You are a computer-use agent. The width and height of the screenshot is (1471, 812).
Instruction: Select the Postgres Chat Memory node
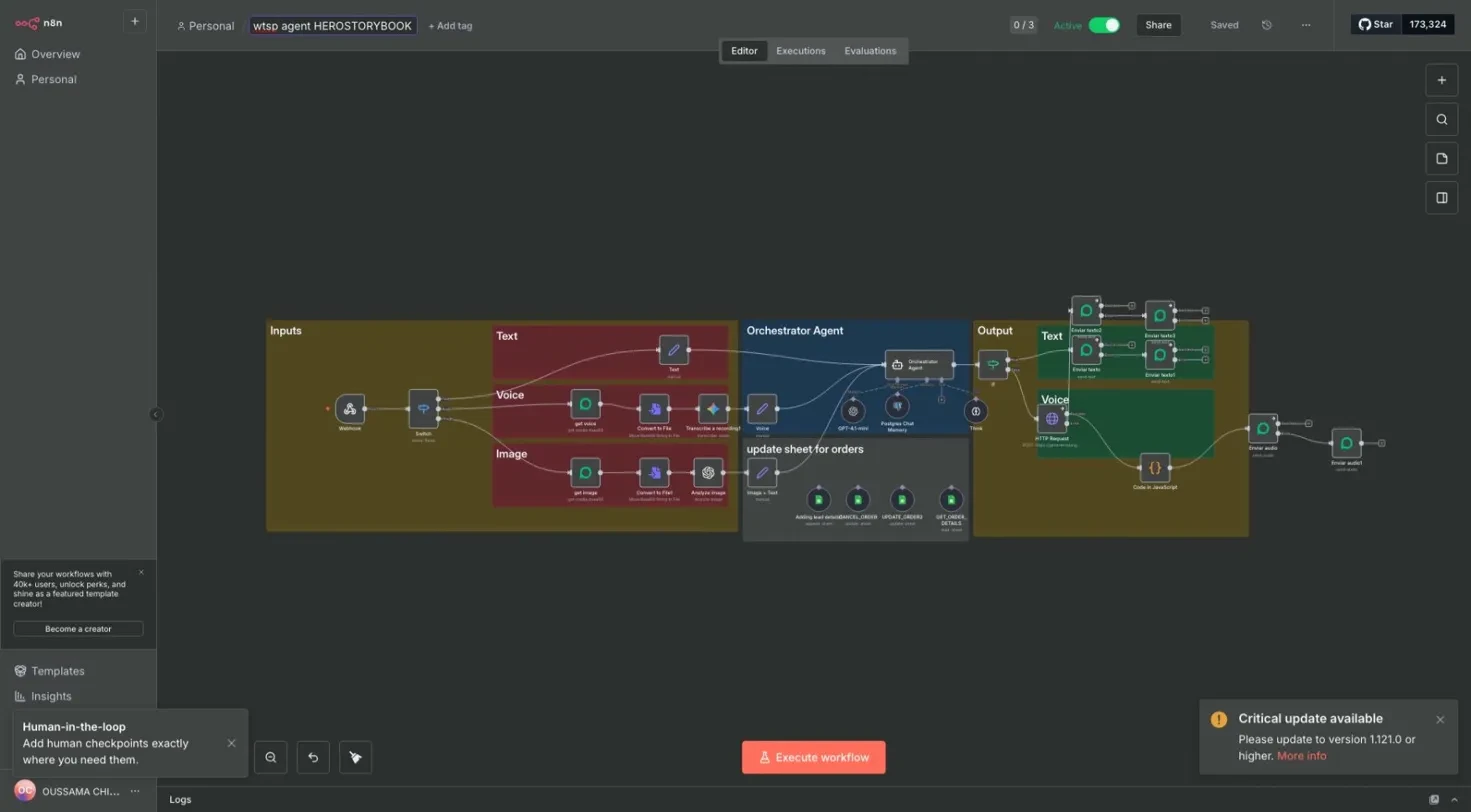click(x=897, y=406)
